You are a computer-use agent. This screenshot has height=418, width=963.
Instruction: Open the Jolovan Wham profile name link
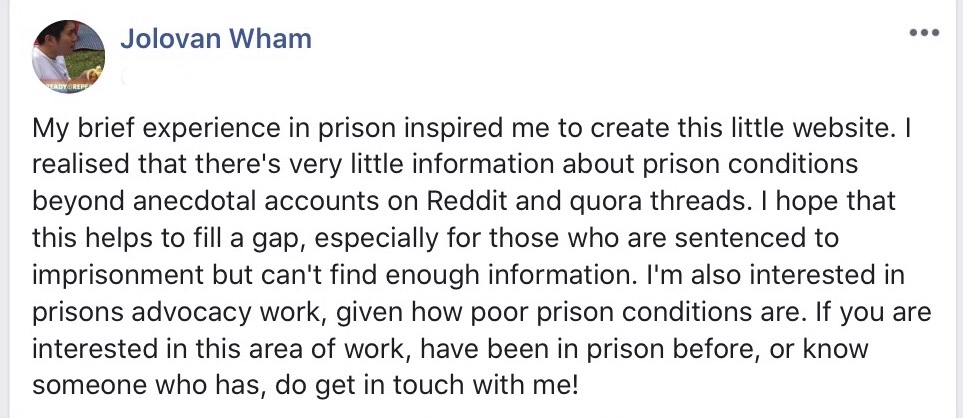click(216, 38)
